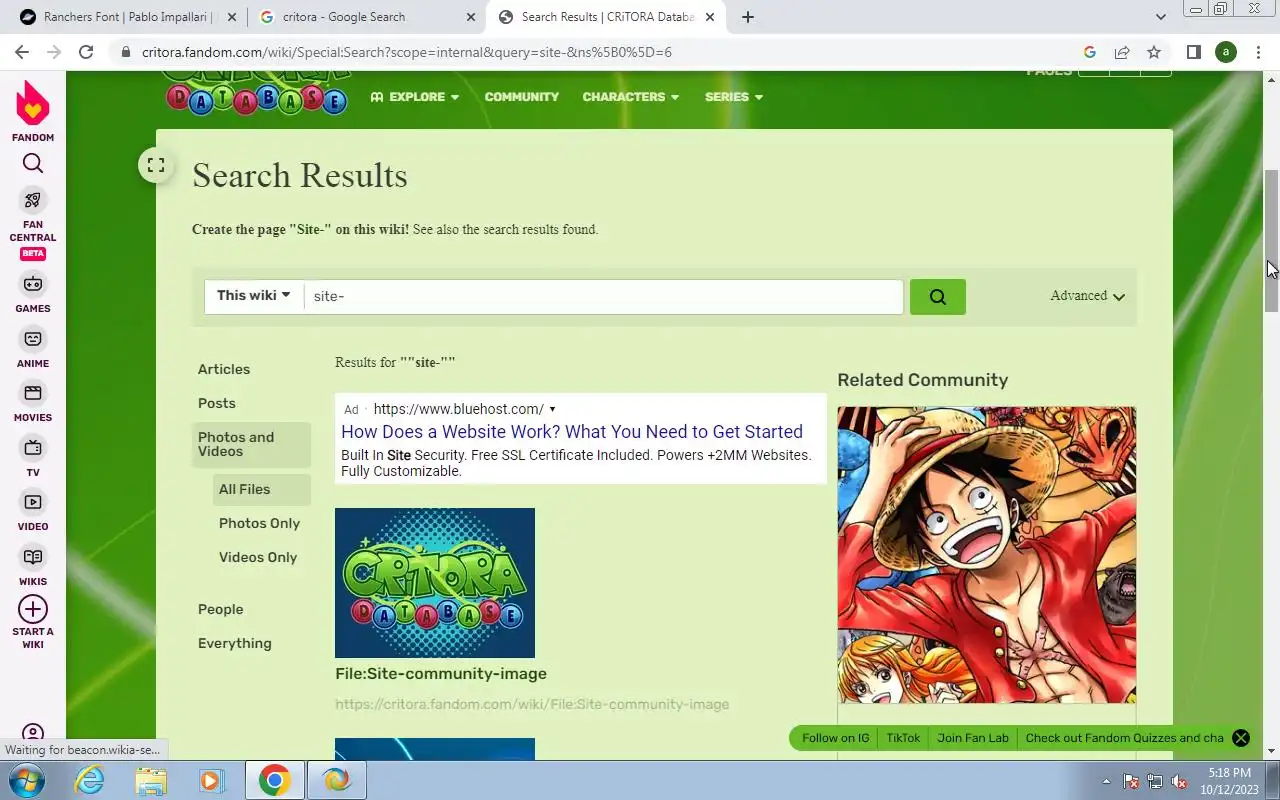Click the page vertical scrollbar thumb
Screen dimensions: 1280x800
coord(1271,241)
